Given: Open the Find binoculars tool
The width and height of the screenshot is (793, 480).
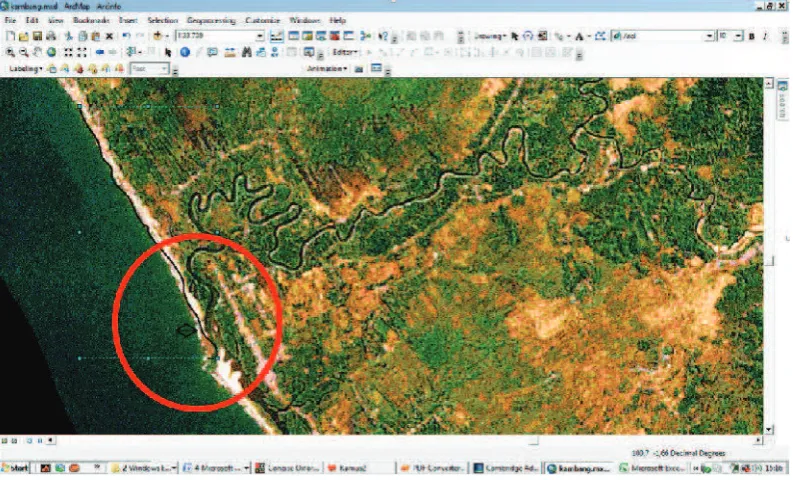Looking at the screenshot, I should 247,53.
